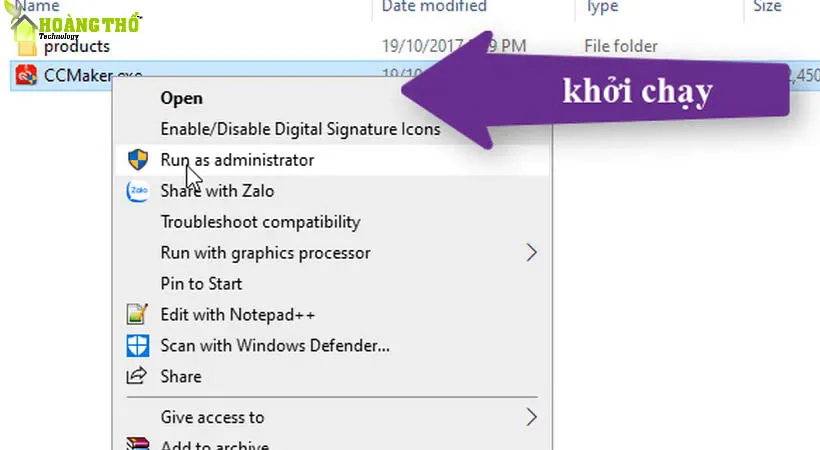Select Scan with Windows Defender
The height and width of the screenshot is (450, 820).
click(275, 345)
